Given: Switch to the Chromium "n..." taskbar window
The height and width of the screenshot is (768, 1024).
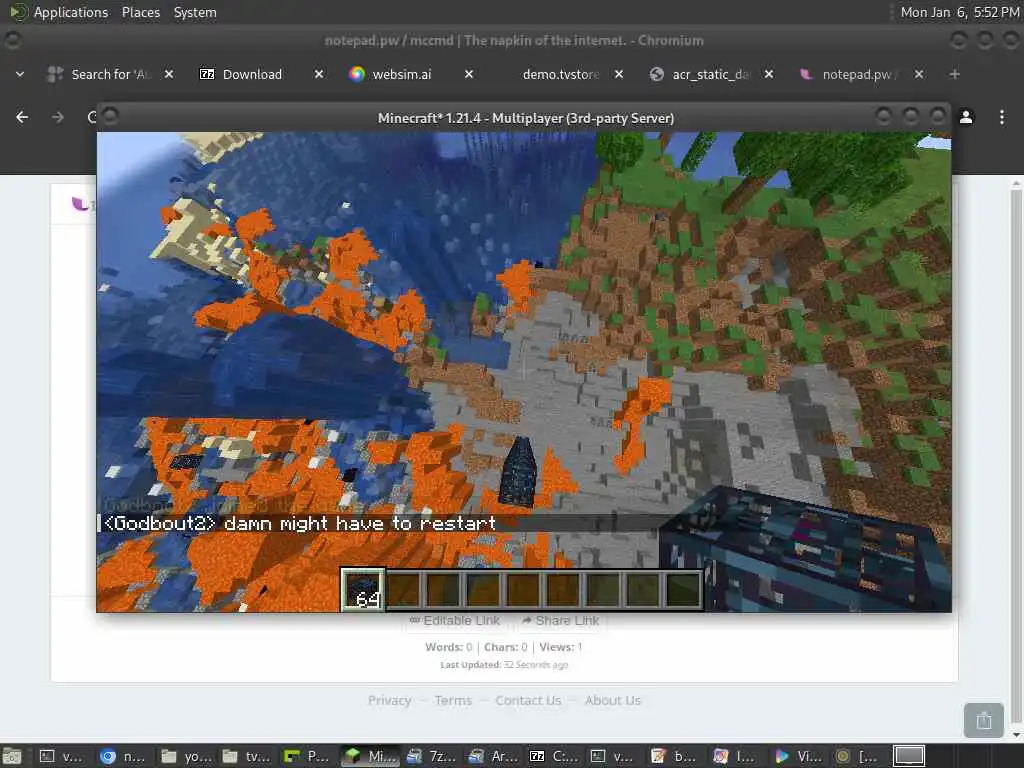Looking at the screenshot, I should (123, 756).
